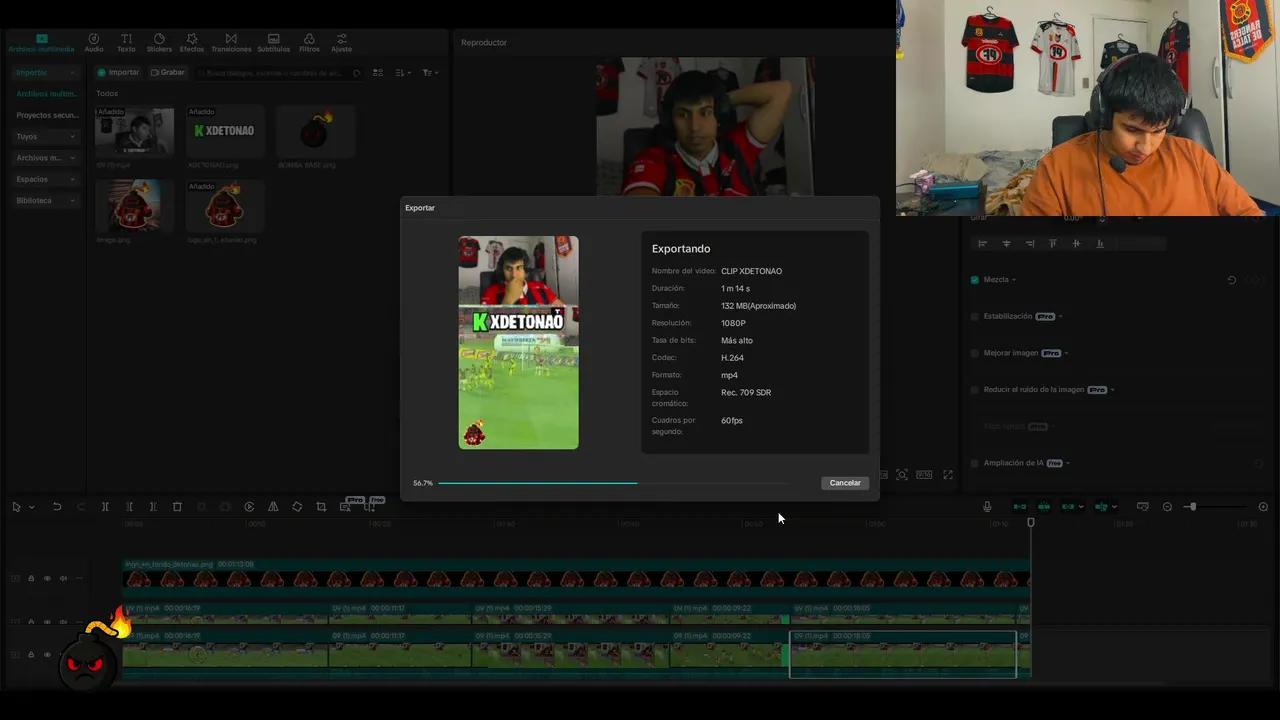The image size is (1280, 720).
Task: Click the crop icon in timeline toolbar
Action: click(x=321, y=507)
